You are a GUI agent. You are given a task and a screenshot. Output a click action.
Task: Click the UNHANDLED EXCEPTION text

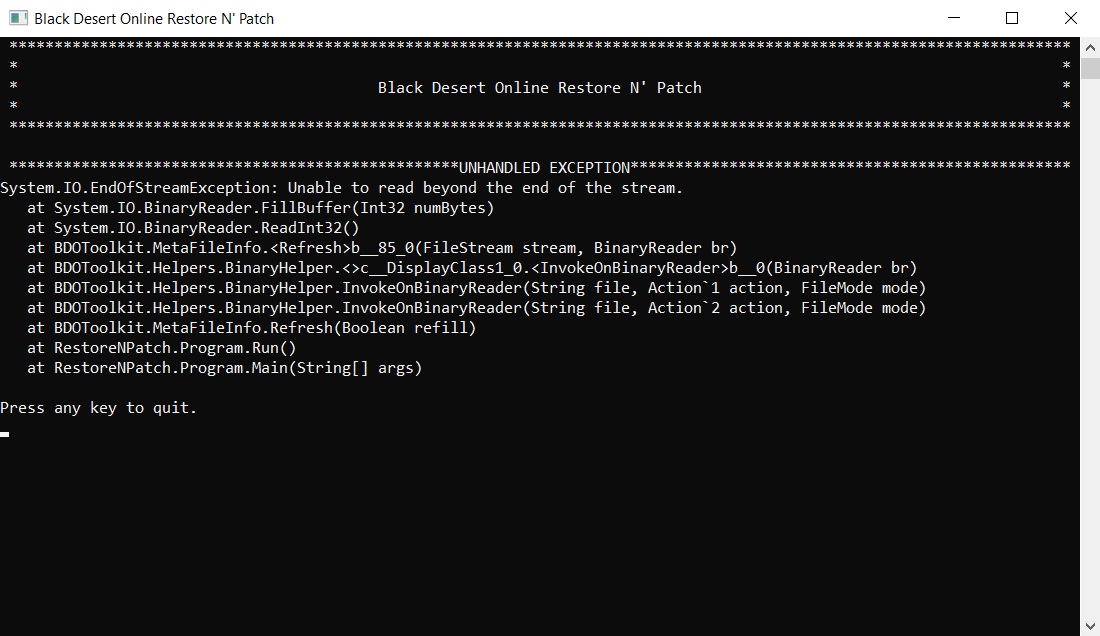click(545, 168)
